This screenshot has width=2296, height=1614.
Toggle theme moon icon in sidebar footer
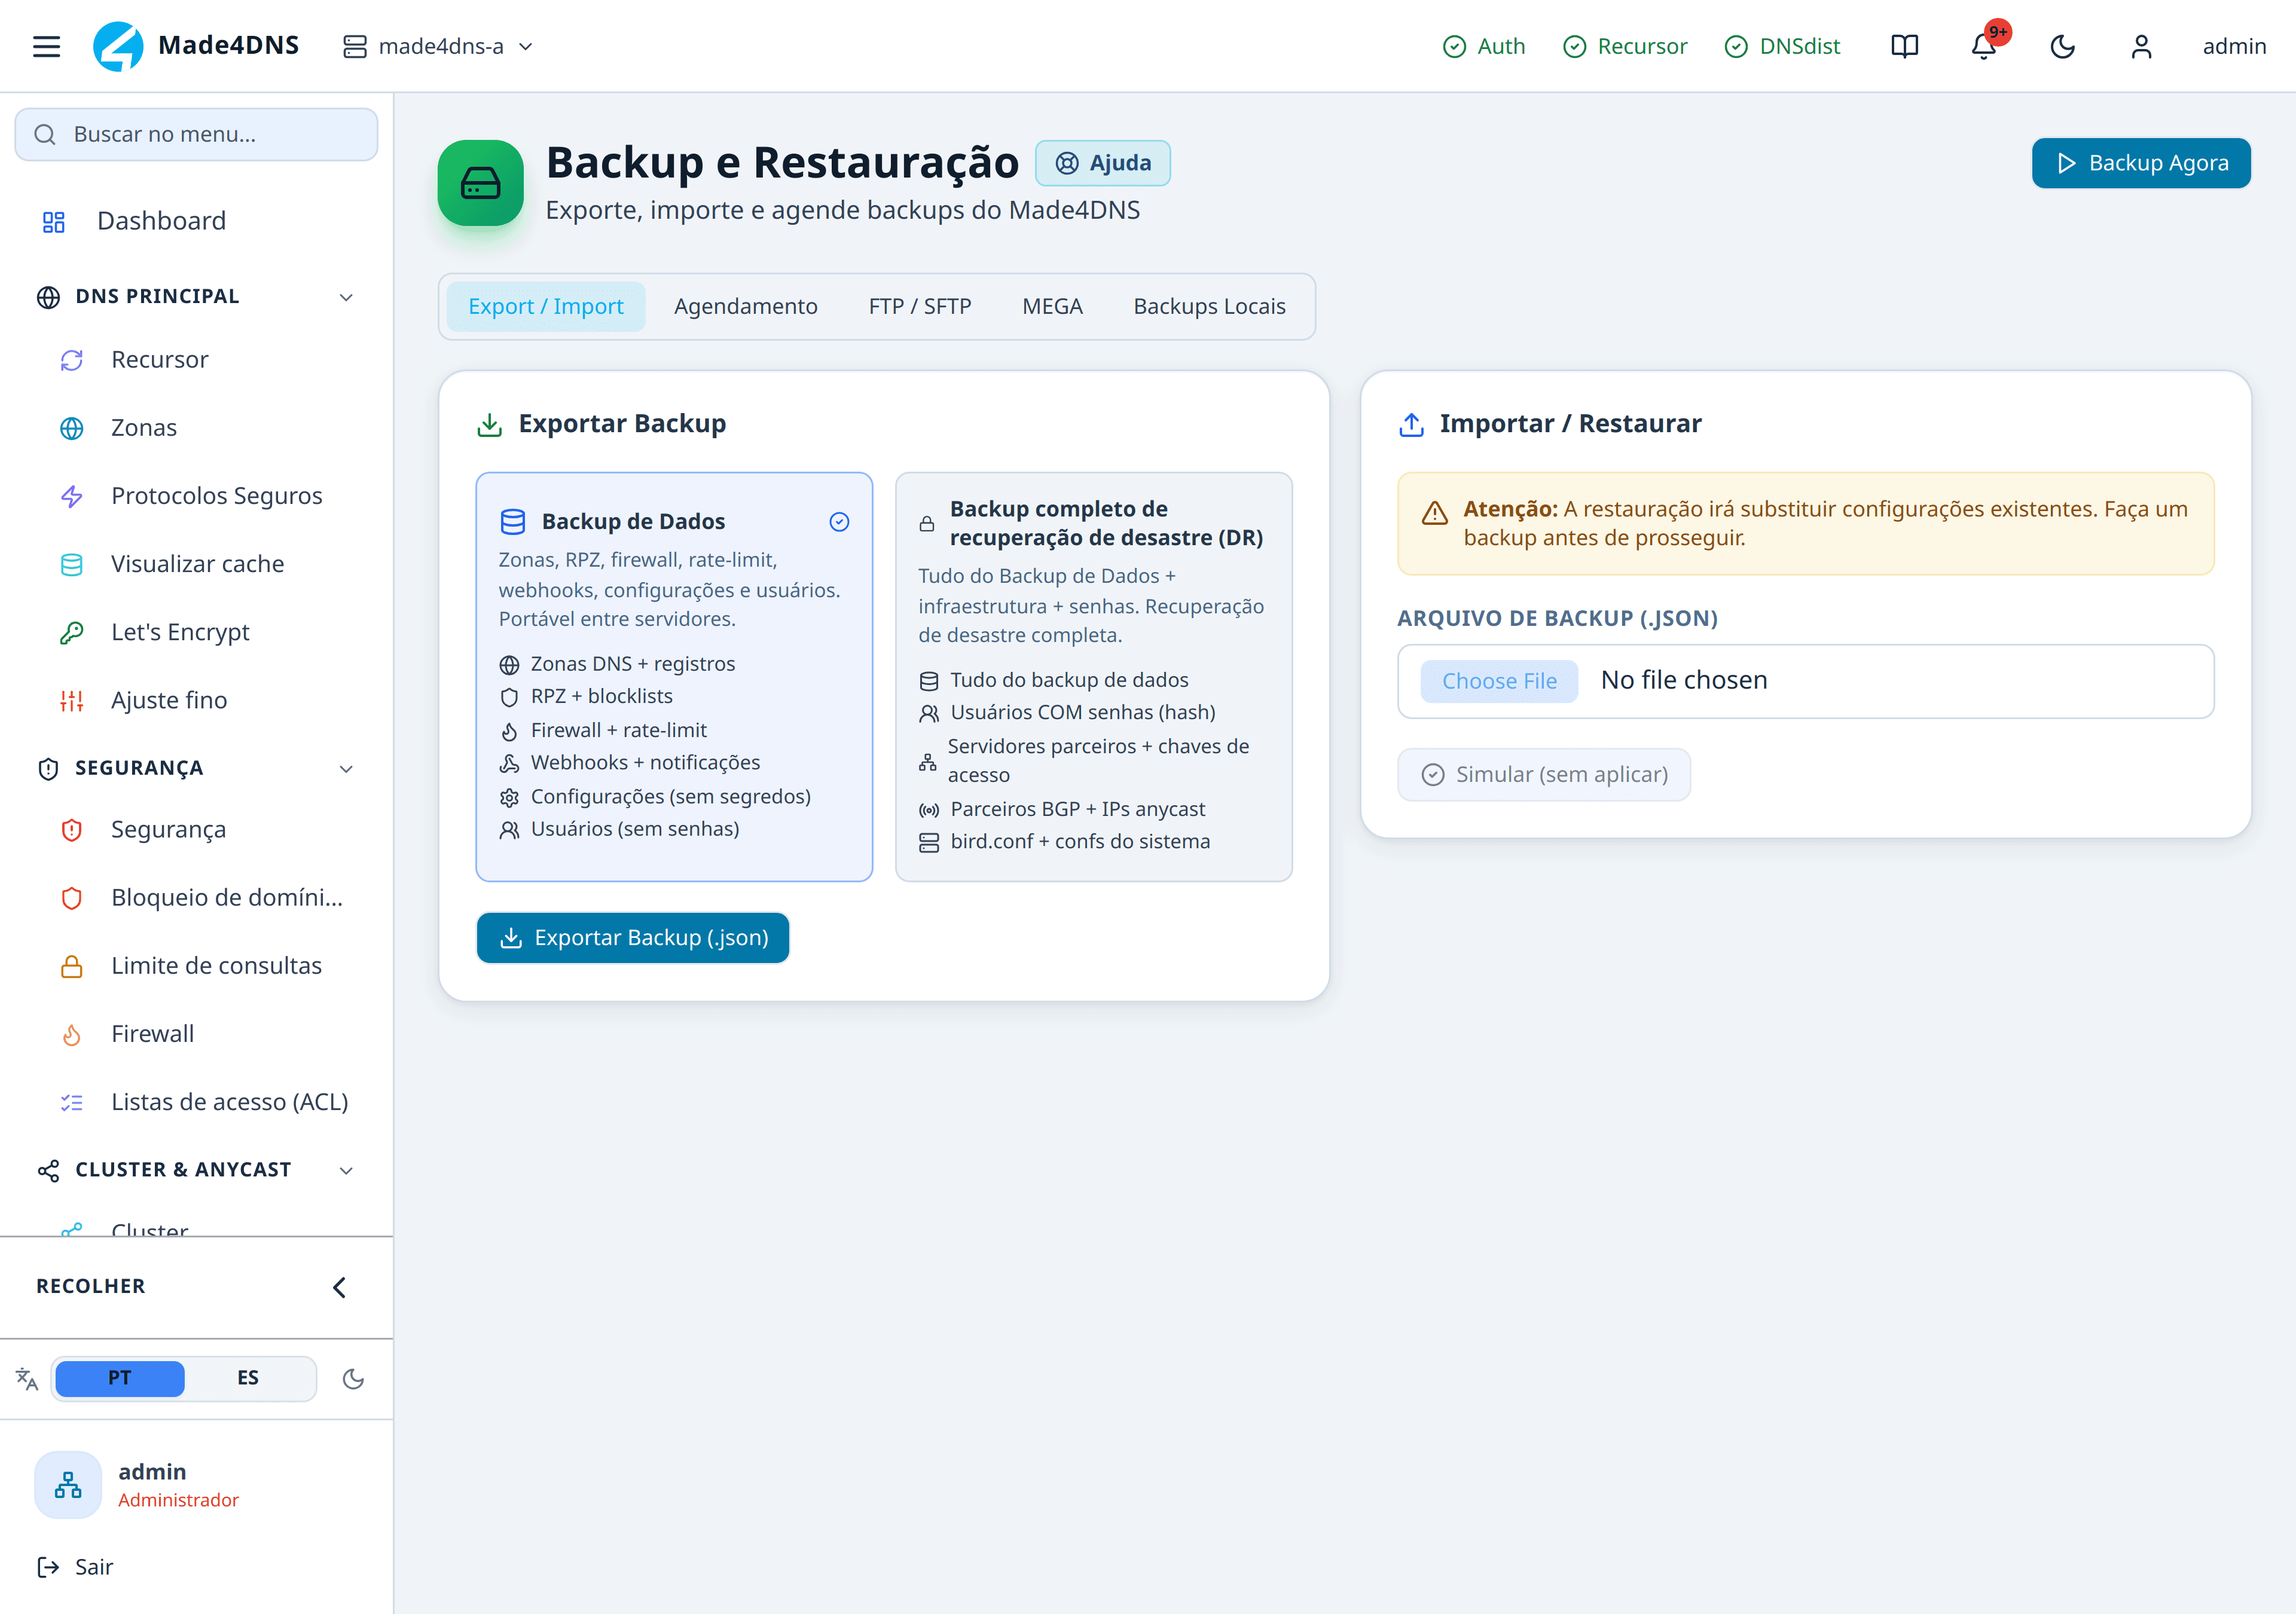(353, 1379)
